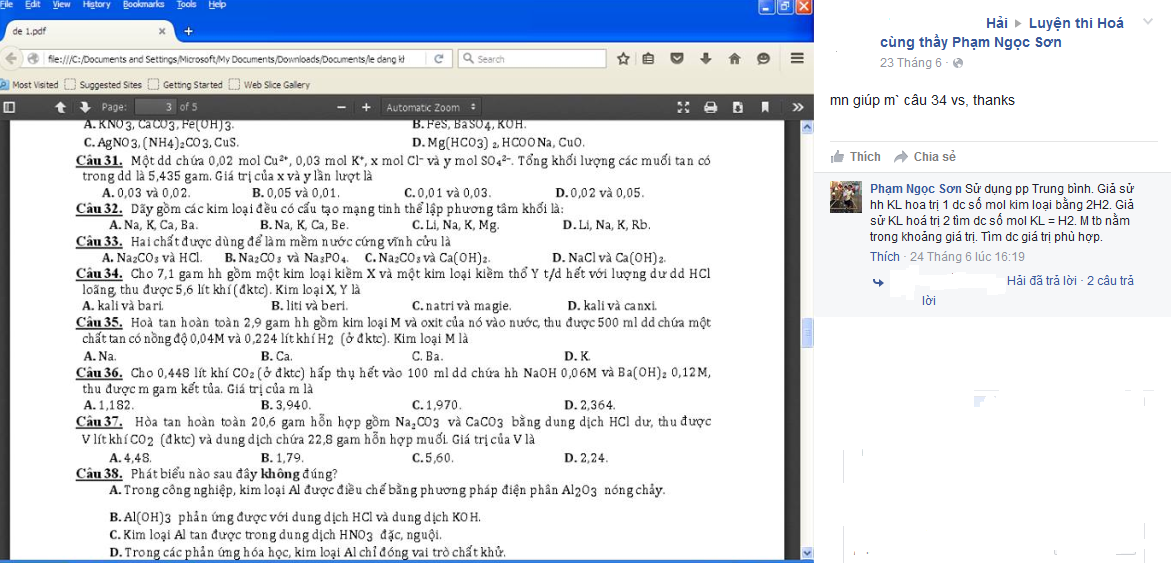The height and width of the screenshot is (563, 1171).
Task: Open the Hello chat smiley icon
Action: click(763, 59)
